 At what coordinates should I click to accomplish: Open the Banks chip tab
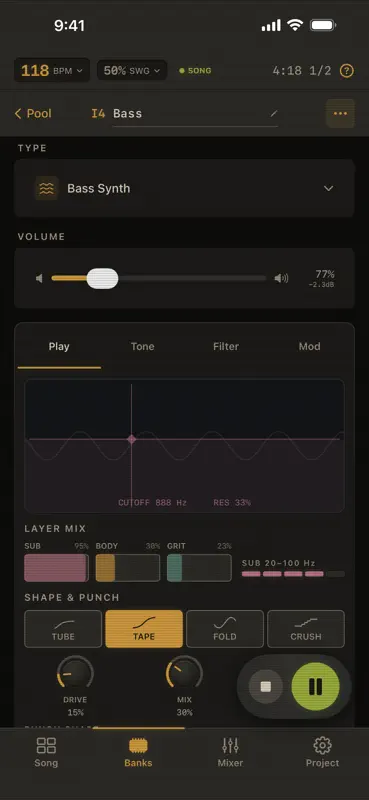click(138, 753)
